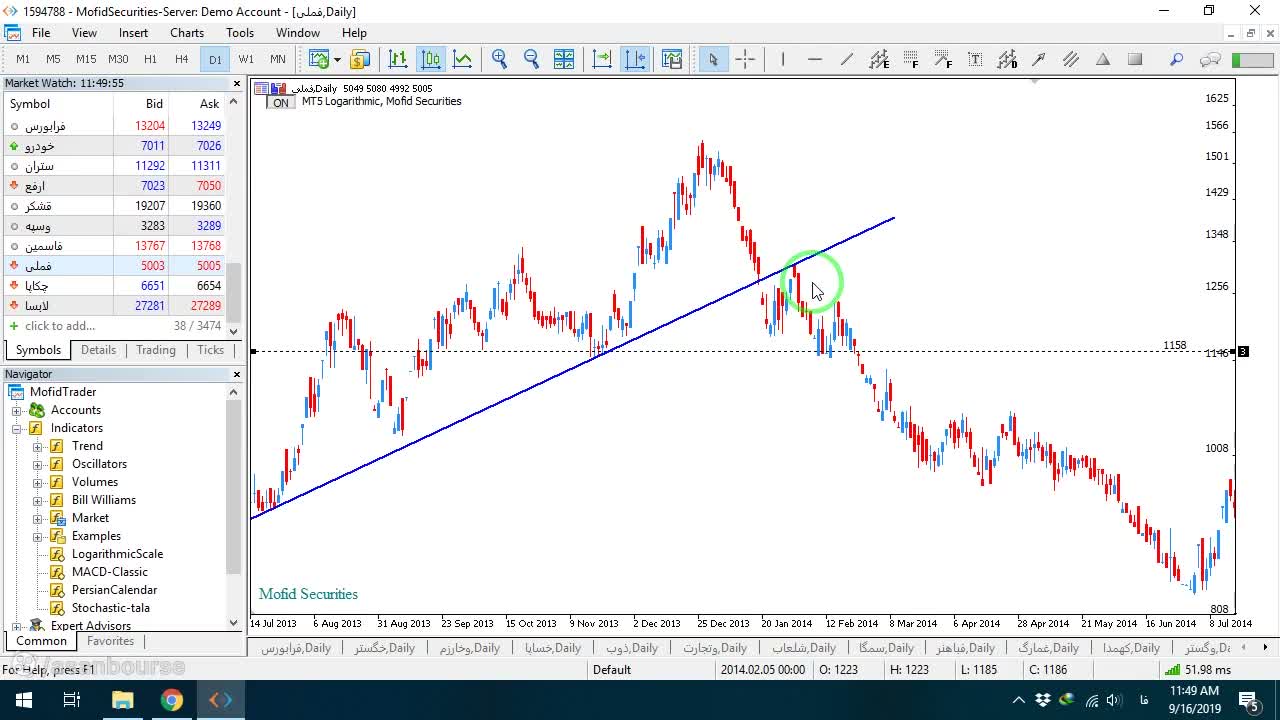Switch chart to line chart icon

tap(463, 59)
